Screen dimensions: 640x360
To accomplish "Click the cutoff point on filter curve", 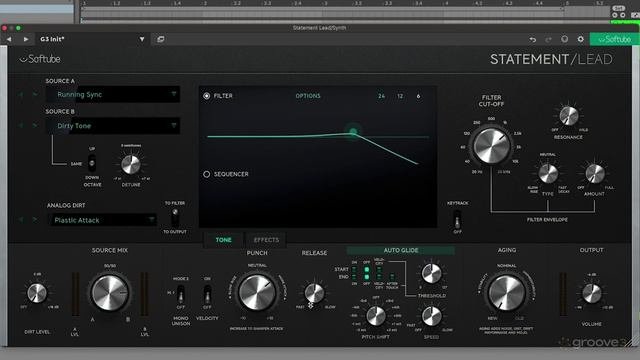I will tap(353, 132).
